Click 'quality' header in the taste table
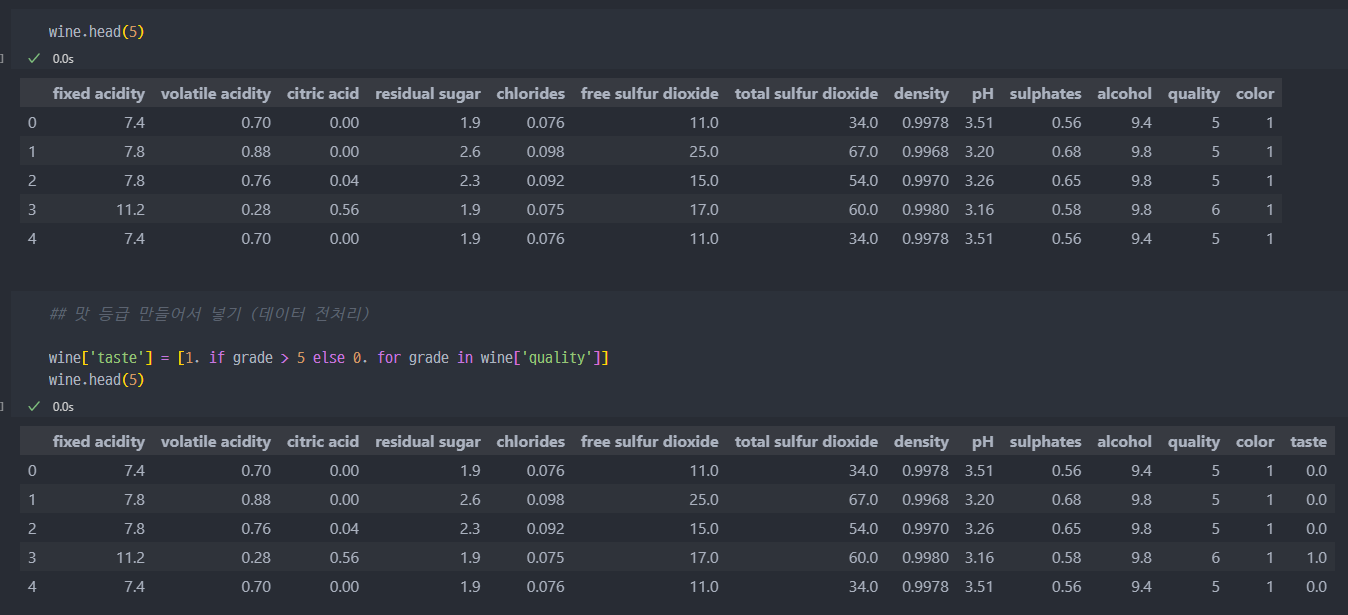This screenshot has height=615, width=1348. point(1194,442)
